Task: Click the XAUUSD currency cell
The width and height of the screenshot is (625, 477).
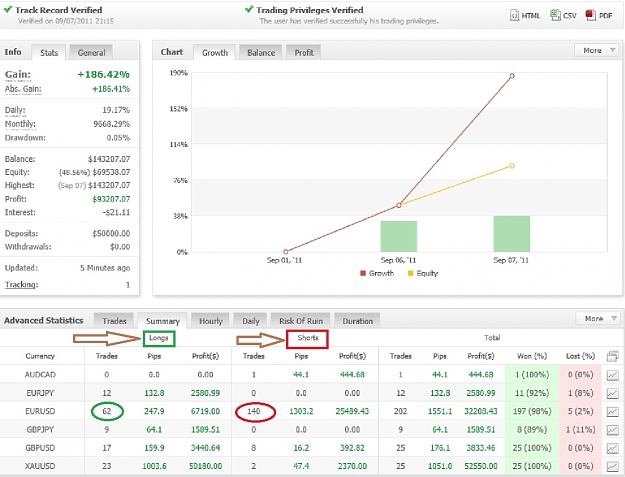Action: [40, 466]
